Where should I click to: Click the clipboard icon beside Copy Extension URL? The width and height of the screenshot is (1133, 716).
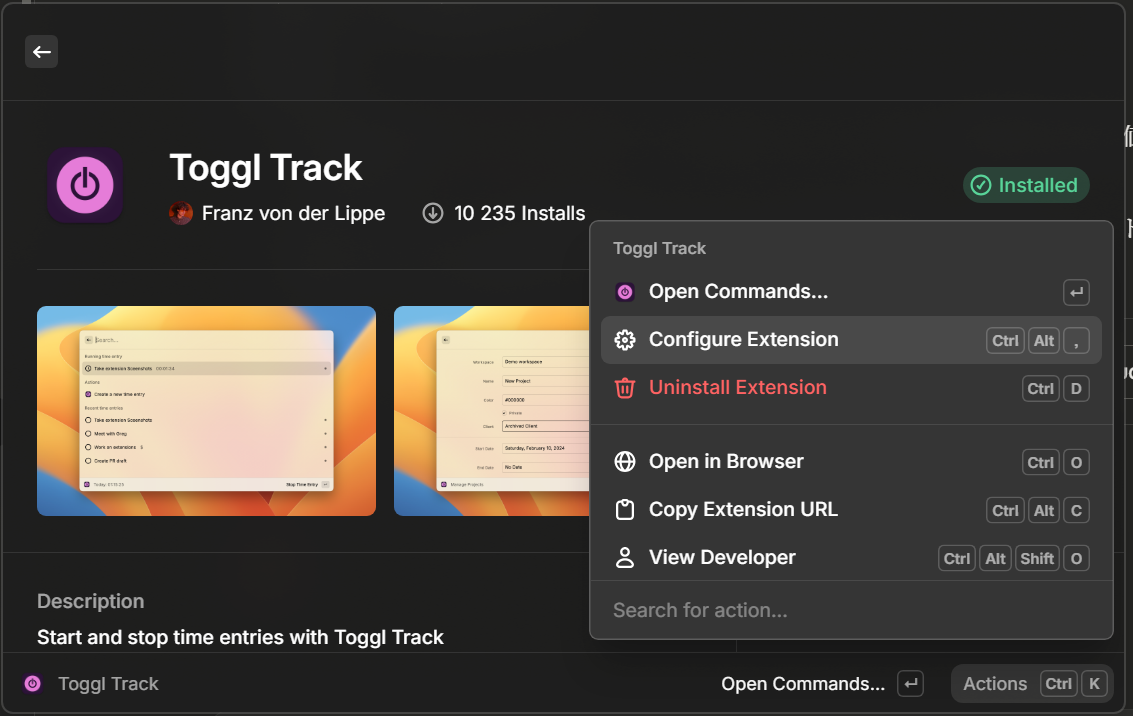click(625, 509)
